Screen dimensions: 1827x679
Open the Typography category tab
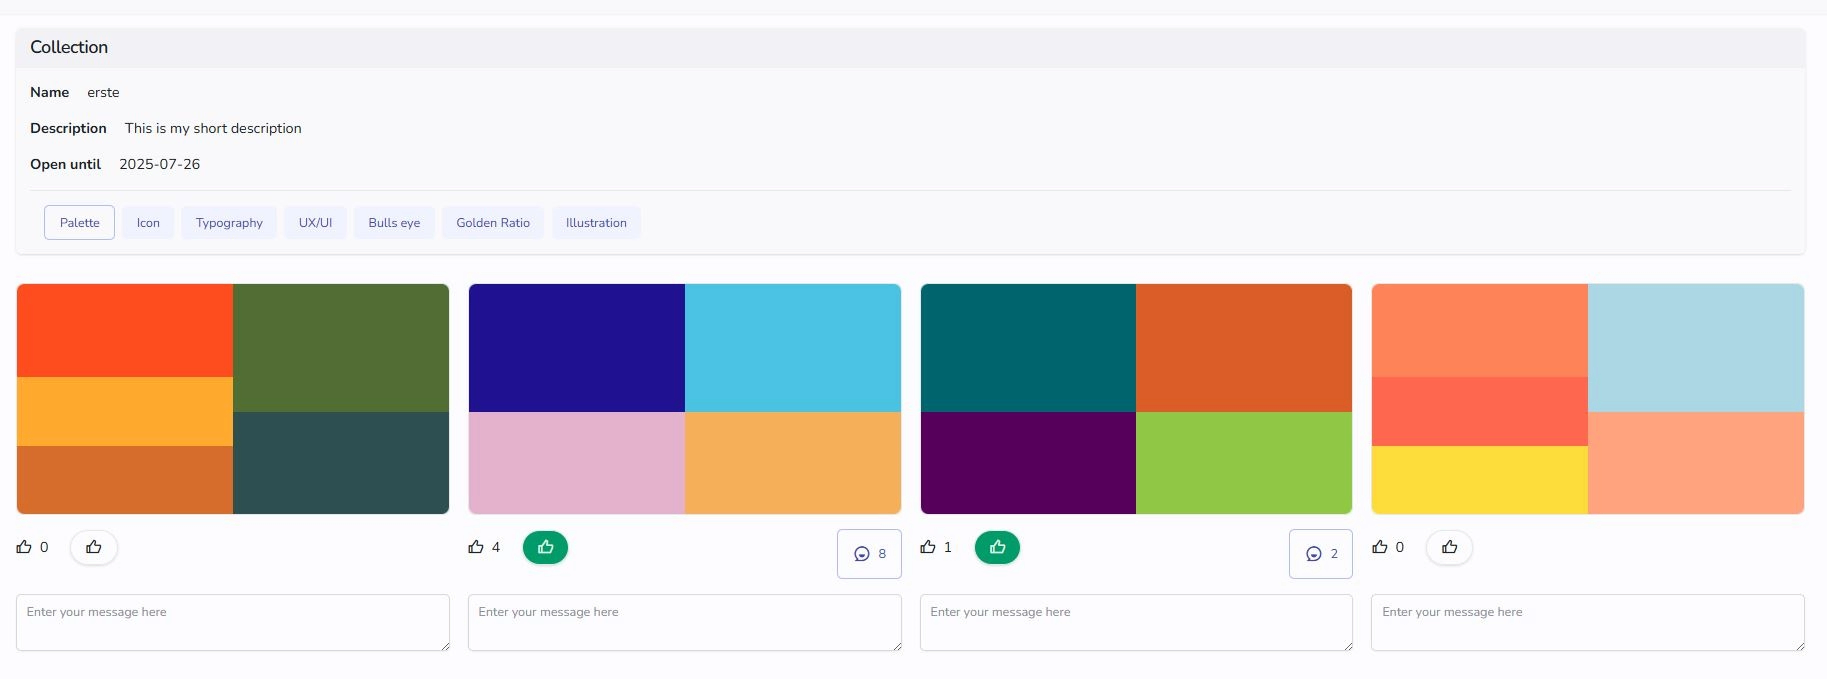[229, 222]
